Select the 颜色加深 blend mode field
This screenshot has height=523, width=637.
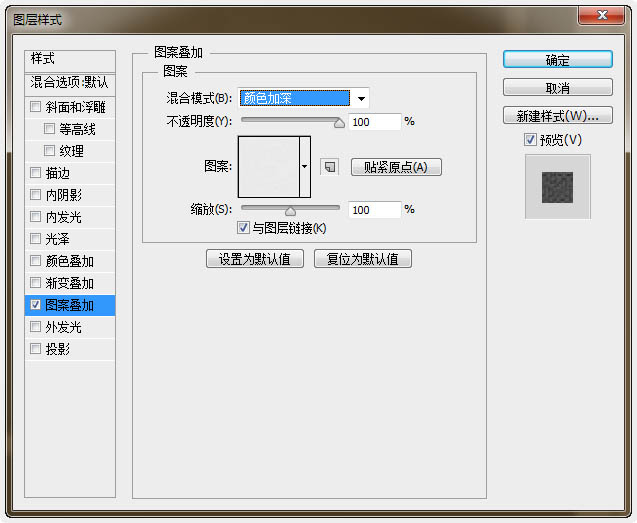[295, 98]
